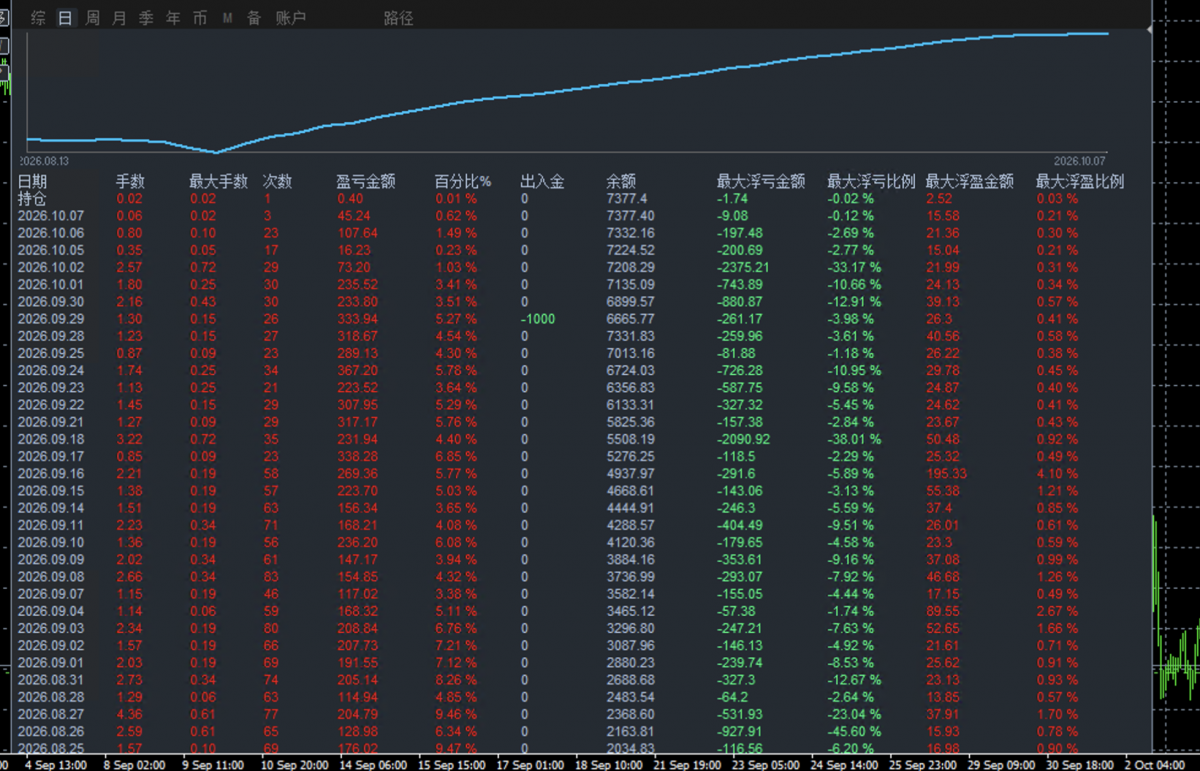Click the 2026.10.07 chart end date label

point(1080,160)
